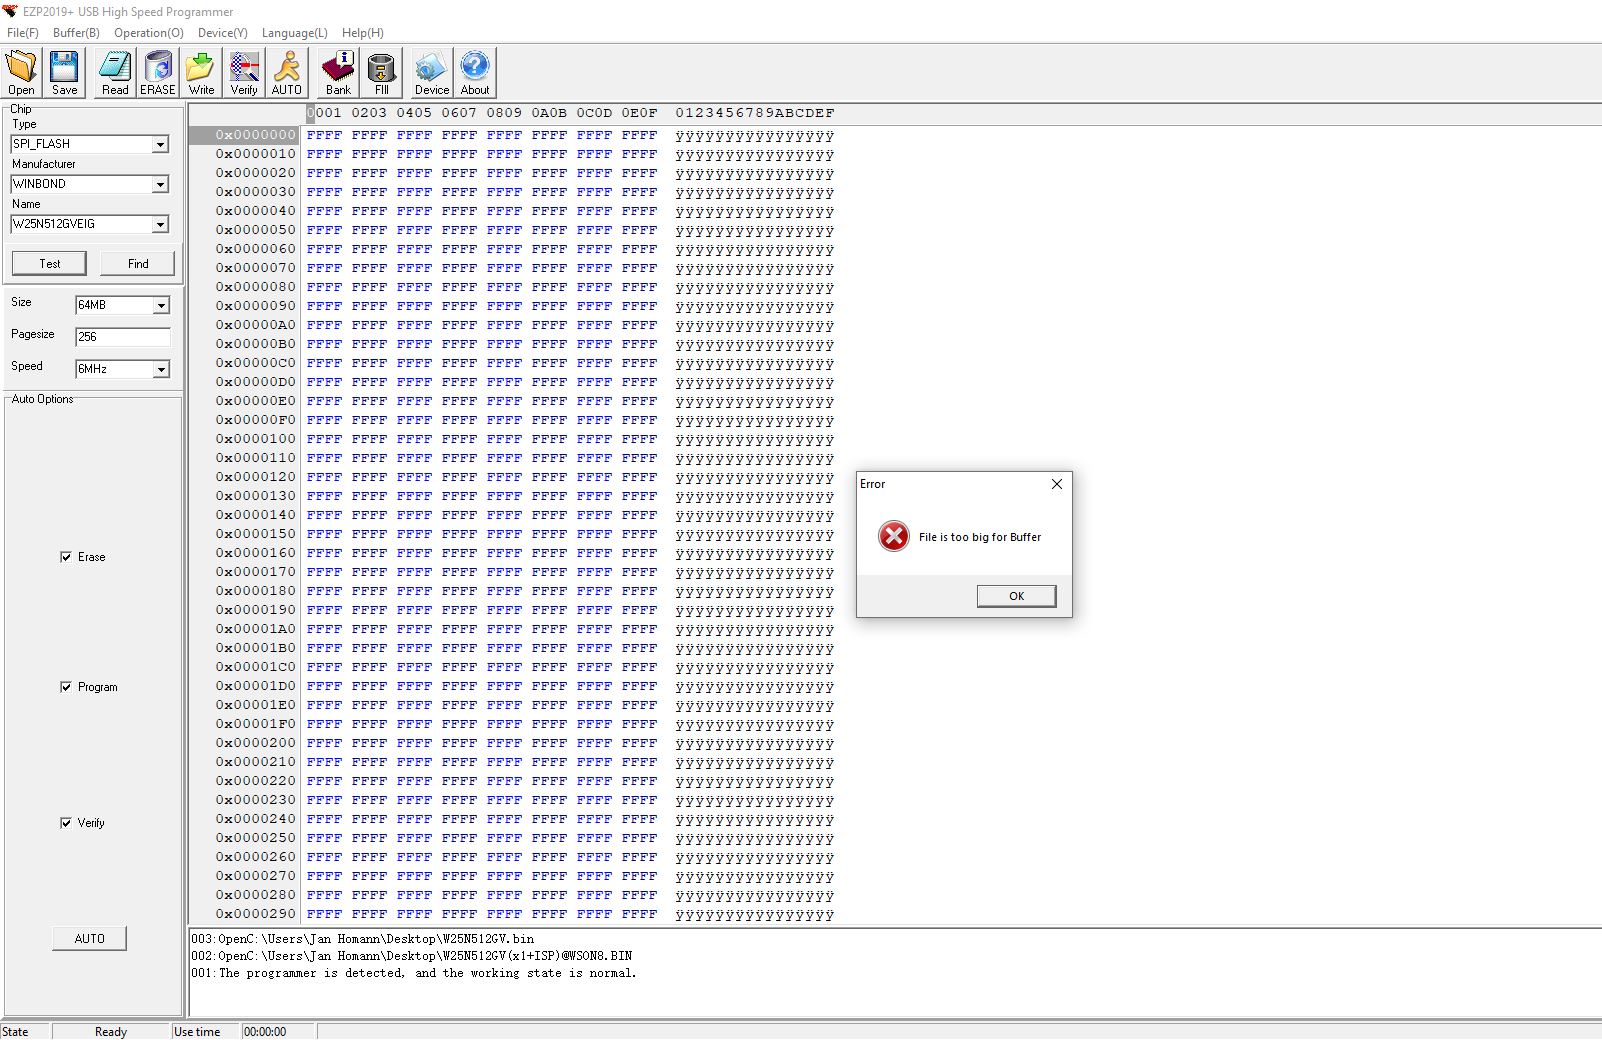Click log line 002 with WSON8.BIN
The width and height of the screenshot is (1602, 1040).
click(412, 956)
